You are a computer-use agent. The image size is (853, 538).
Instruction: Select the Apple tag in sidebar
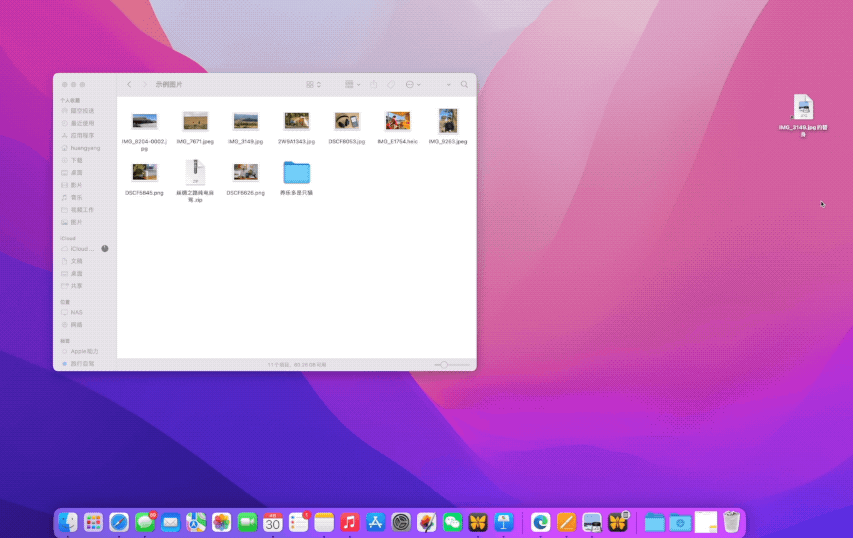click(84, 351)
